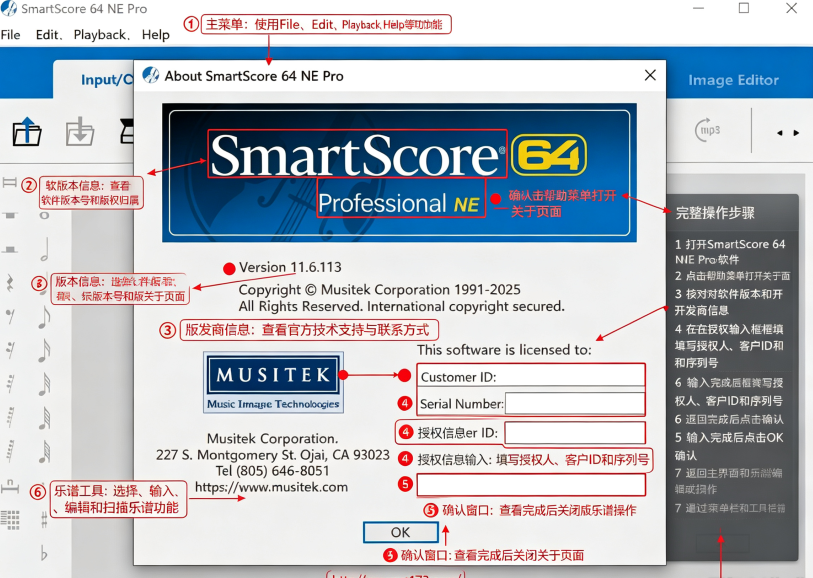Open the Edit menu

coord(47,35)
